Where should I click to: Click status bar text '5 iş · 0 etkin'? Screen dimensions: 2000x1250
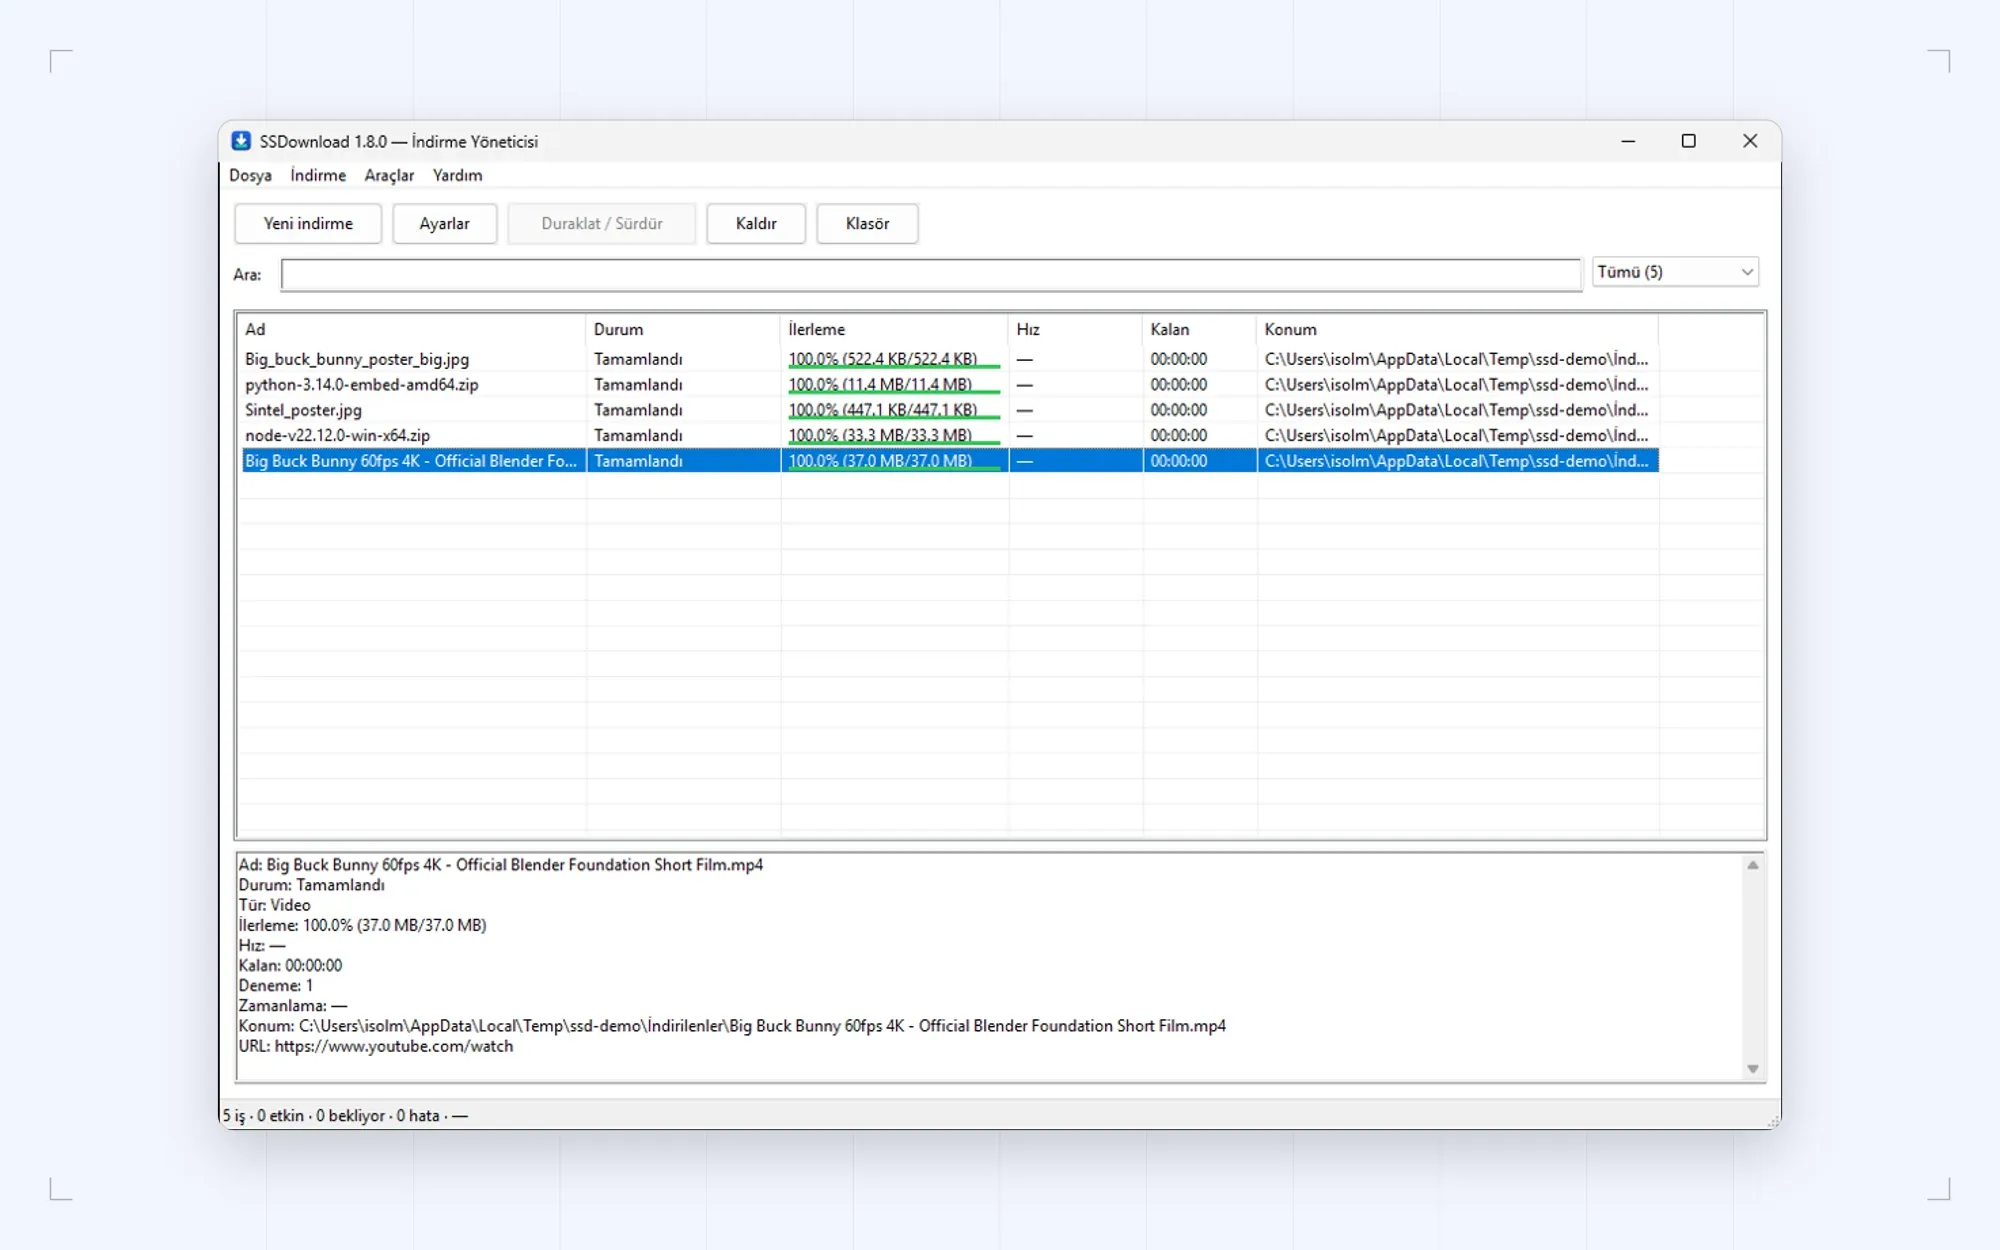tap(263, 1116)
